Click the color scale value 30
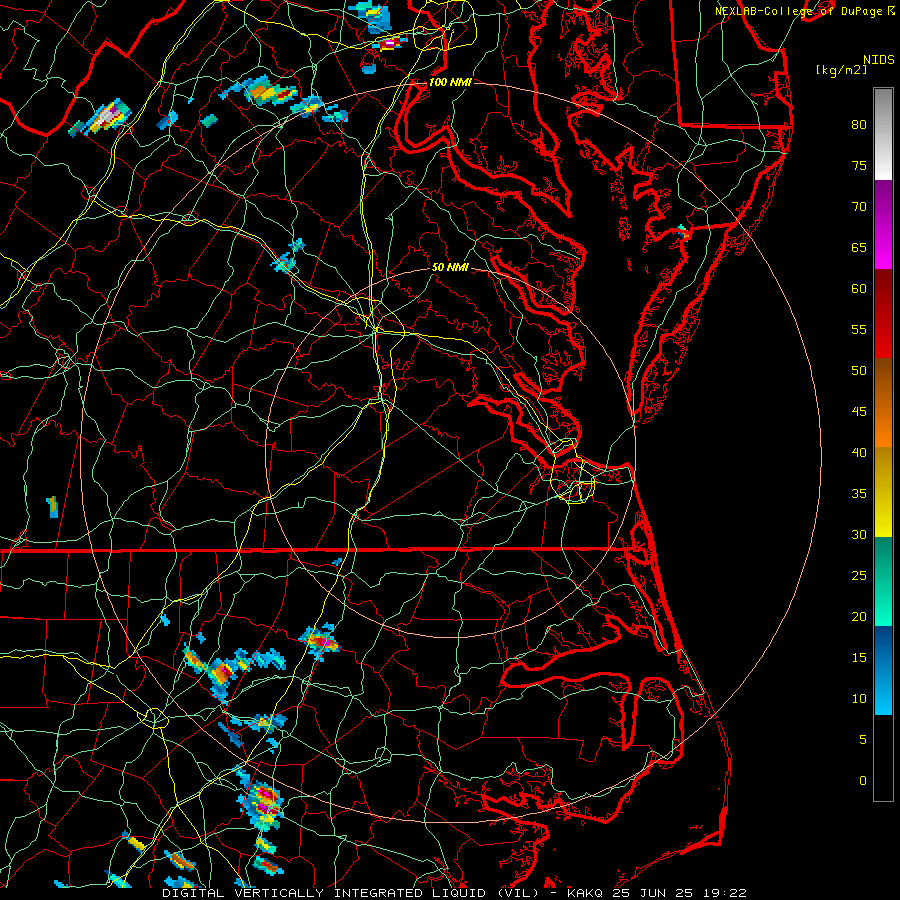 [859, 535]
